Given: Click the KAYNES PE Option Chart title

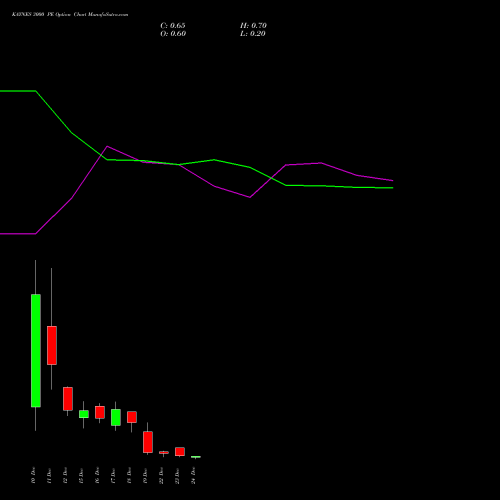Looking at the screenshot, I should tap(70, 15).
